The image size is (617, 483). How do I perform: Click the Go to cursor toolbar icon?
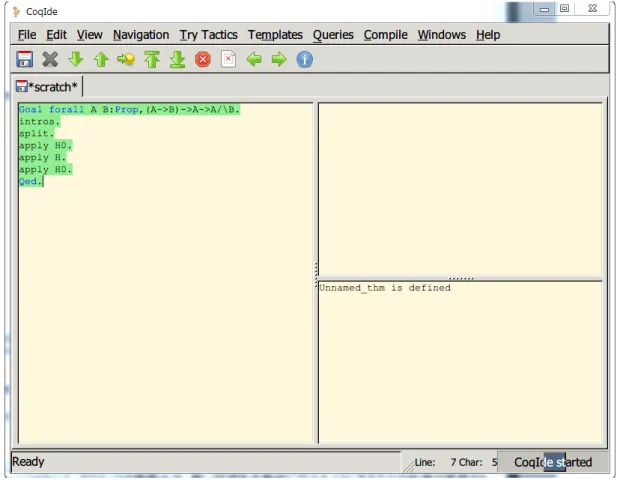[x=126, y=59]
